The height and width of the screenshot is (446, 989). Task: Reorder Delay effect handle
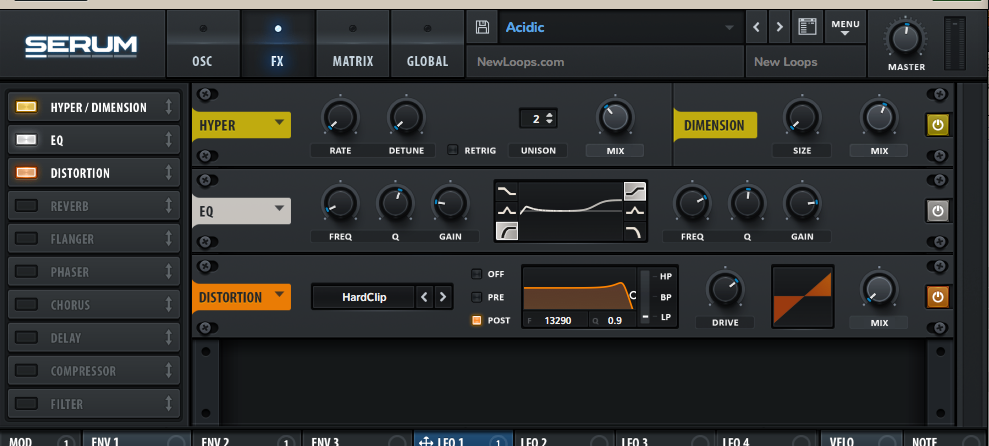(168, 337)
